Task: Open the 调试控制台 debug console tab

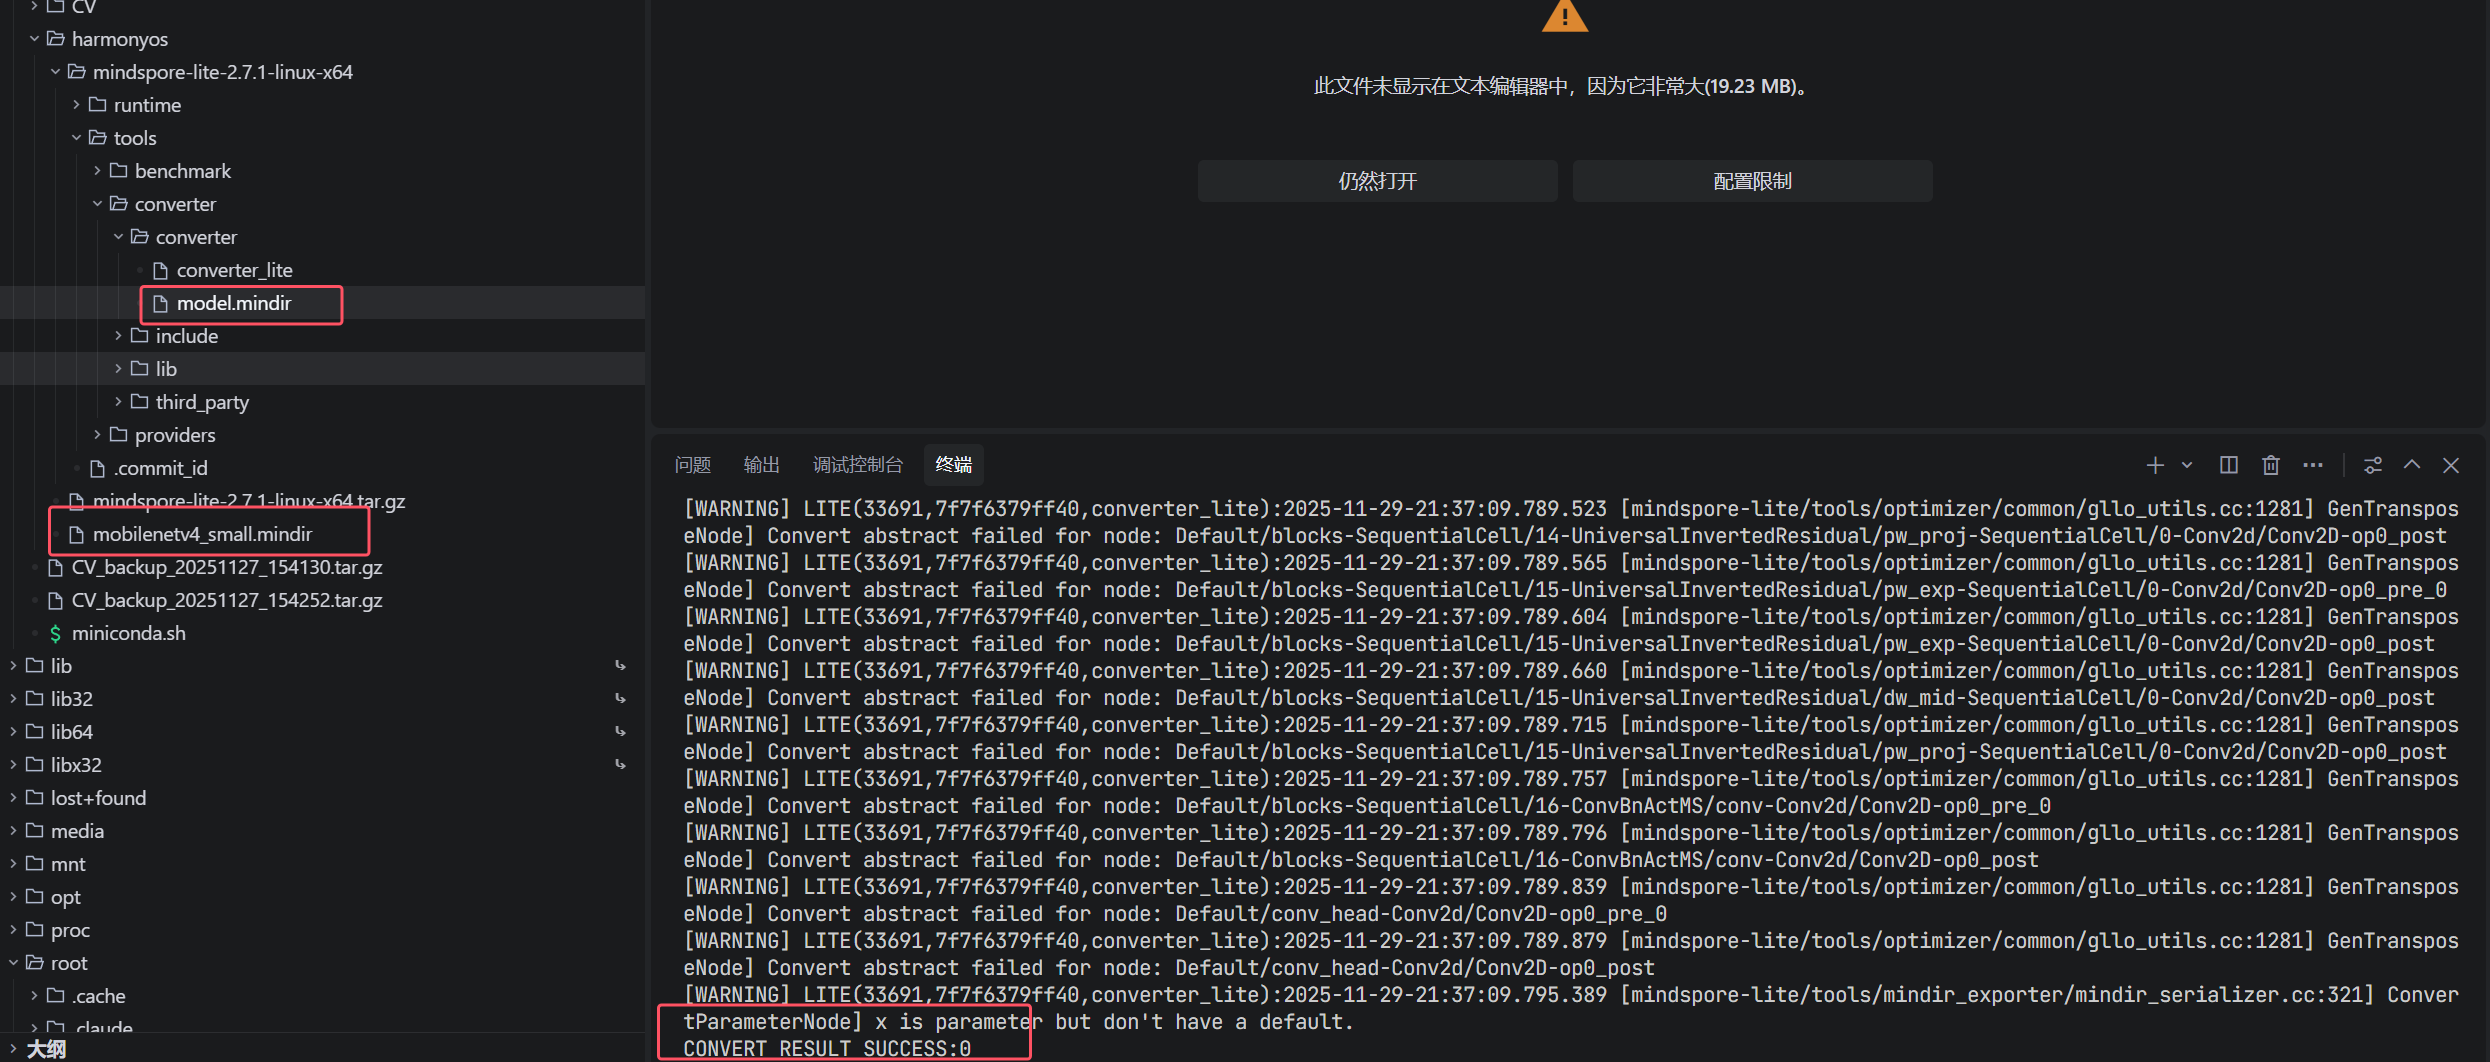Action: pyautogui.click(x=857, y=465)
